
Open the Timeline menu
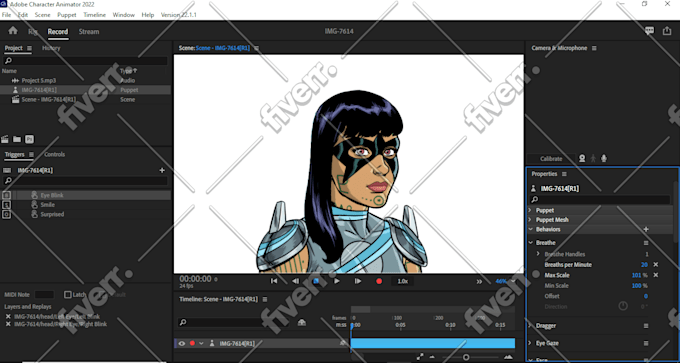(94, 15)
